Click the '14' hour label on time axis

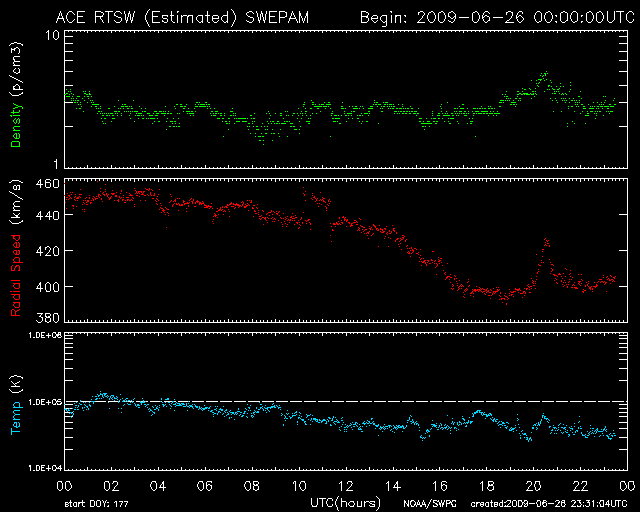(393, 486)
